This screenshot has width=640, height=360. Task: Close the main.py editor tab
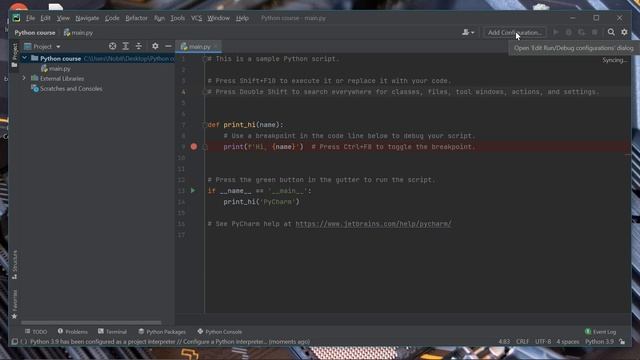click(x=216, y=47)
